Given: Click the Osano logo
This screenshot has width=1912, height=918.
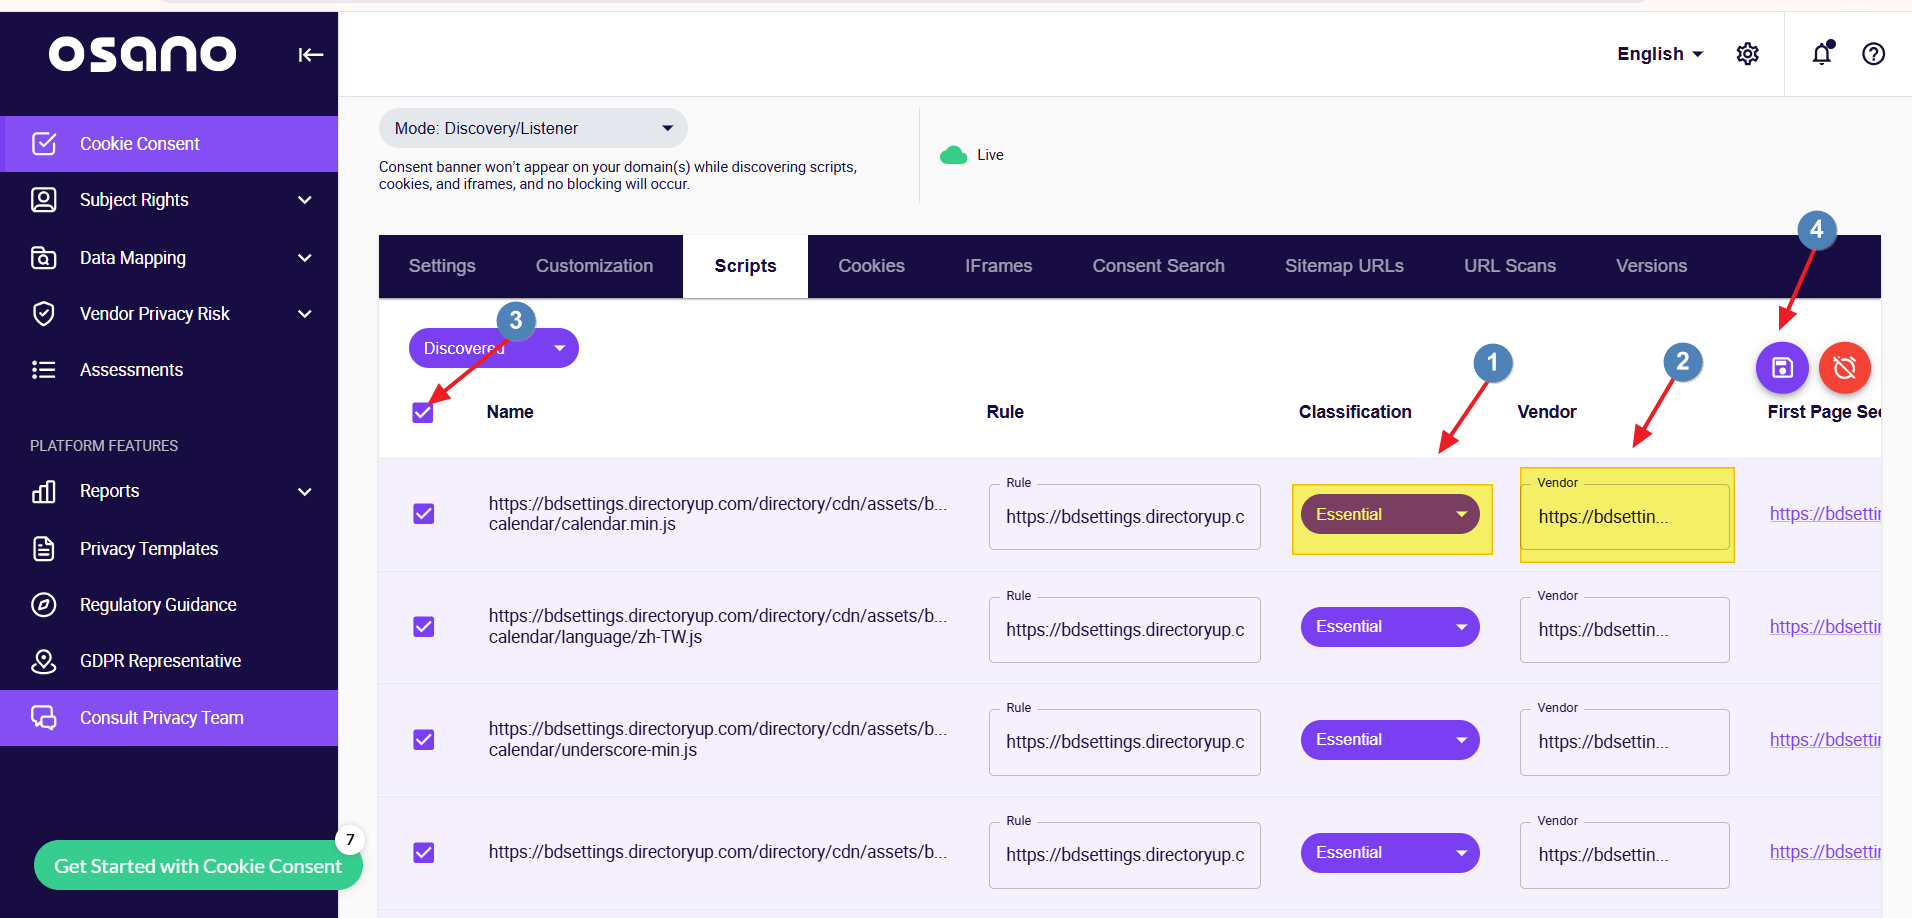Looking at the screenshot, I should click(143, 54).
